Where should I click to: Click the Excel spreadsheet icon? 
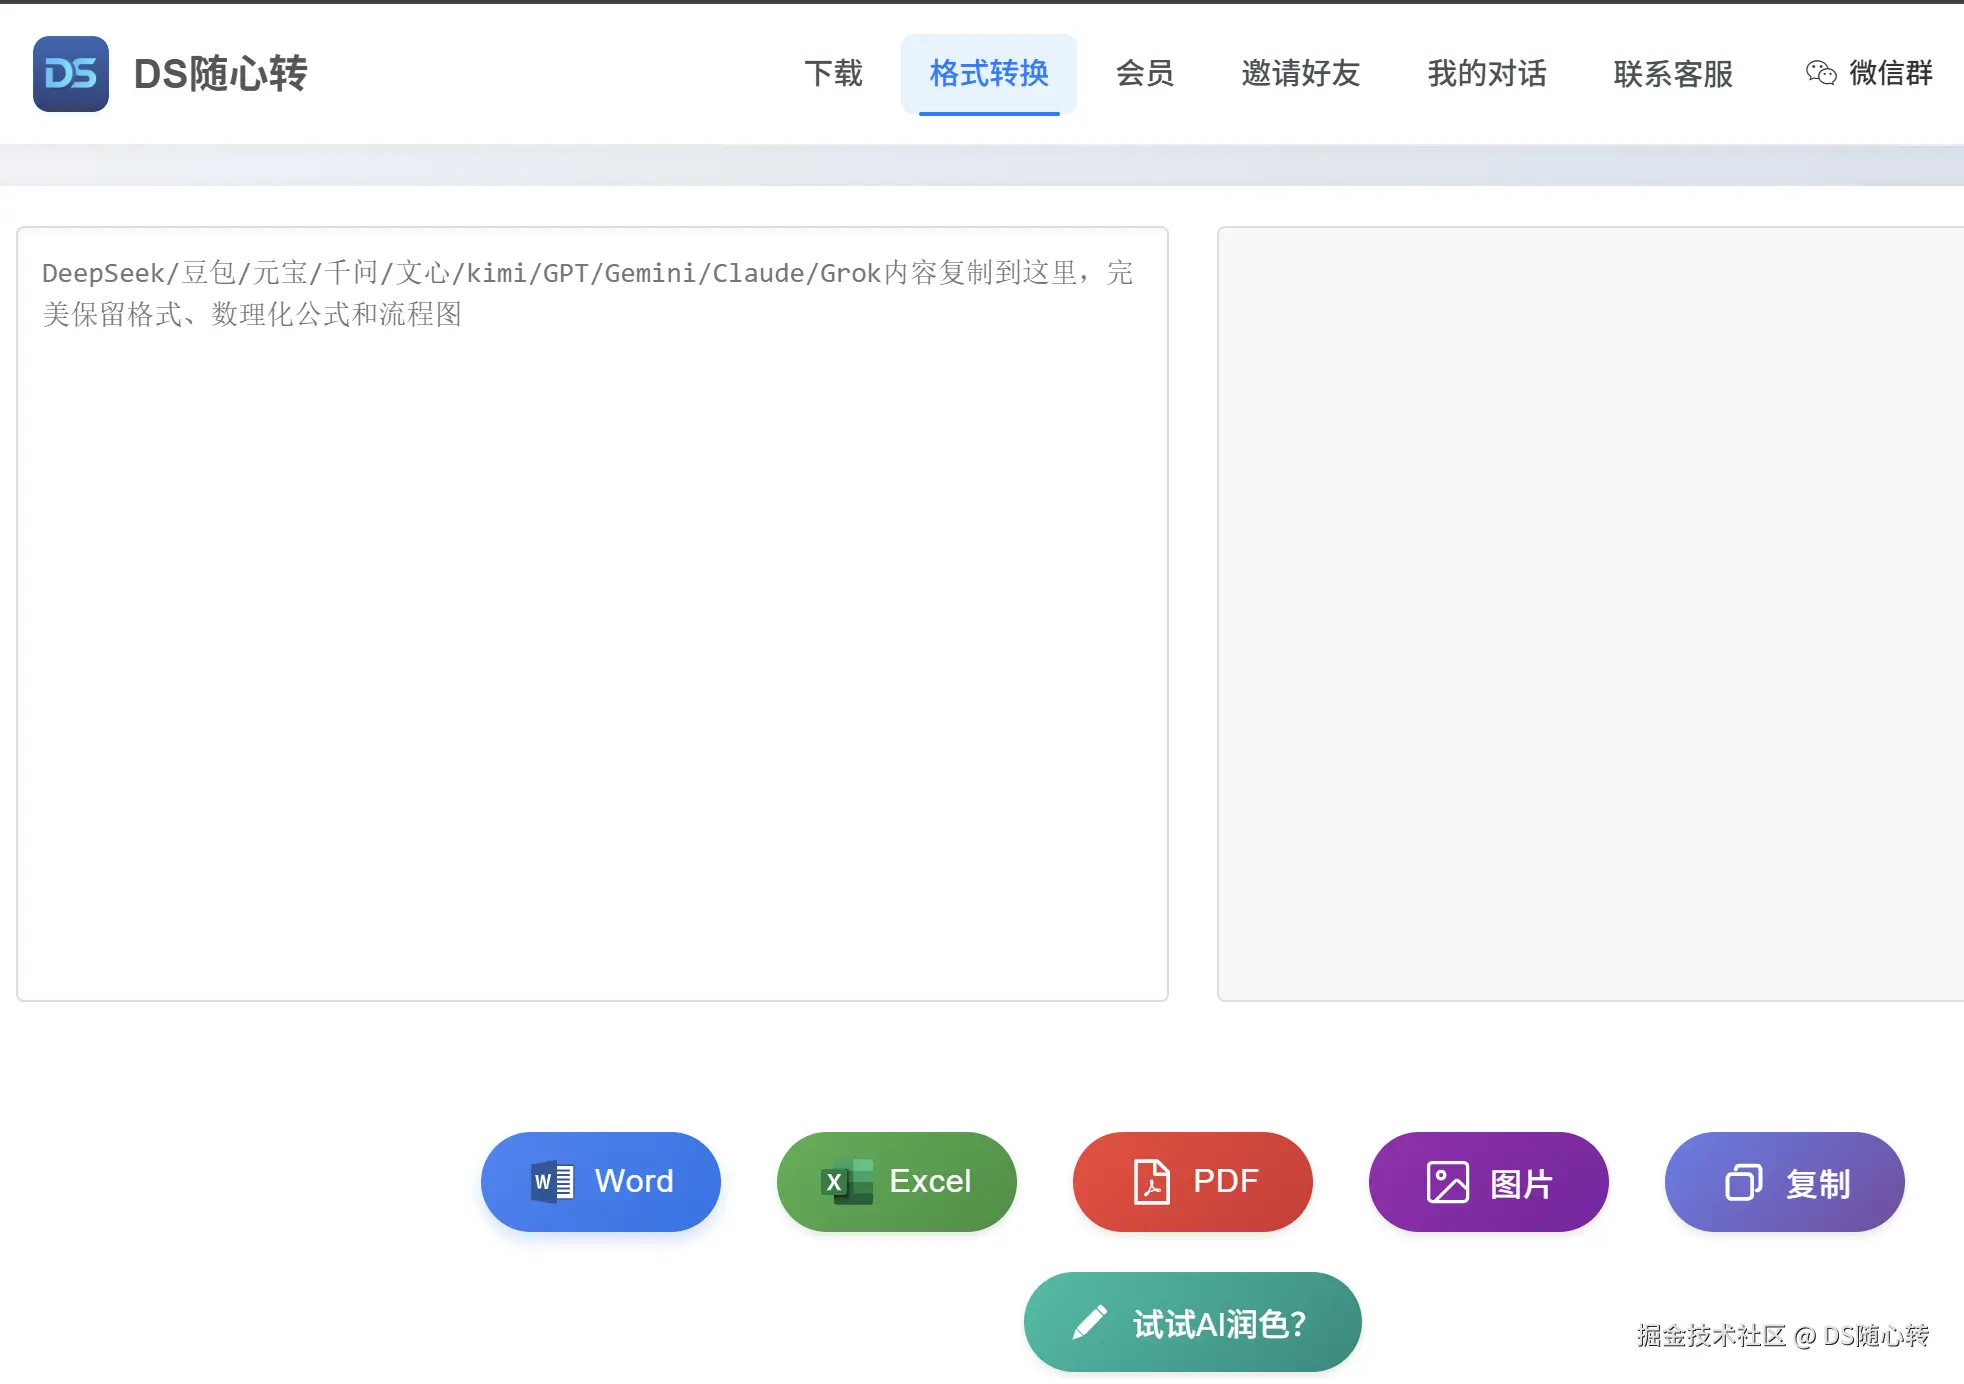847,1181
